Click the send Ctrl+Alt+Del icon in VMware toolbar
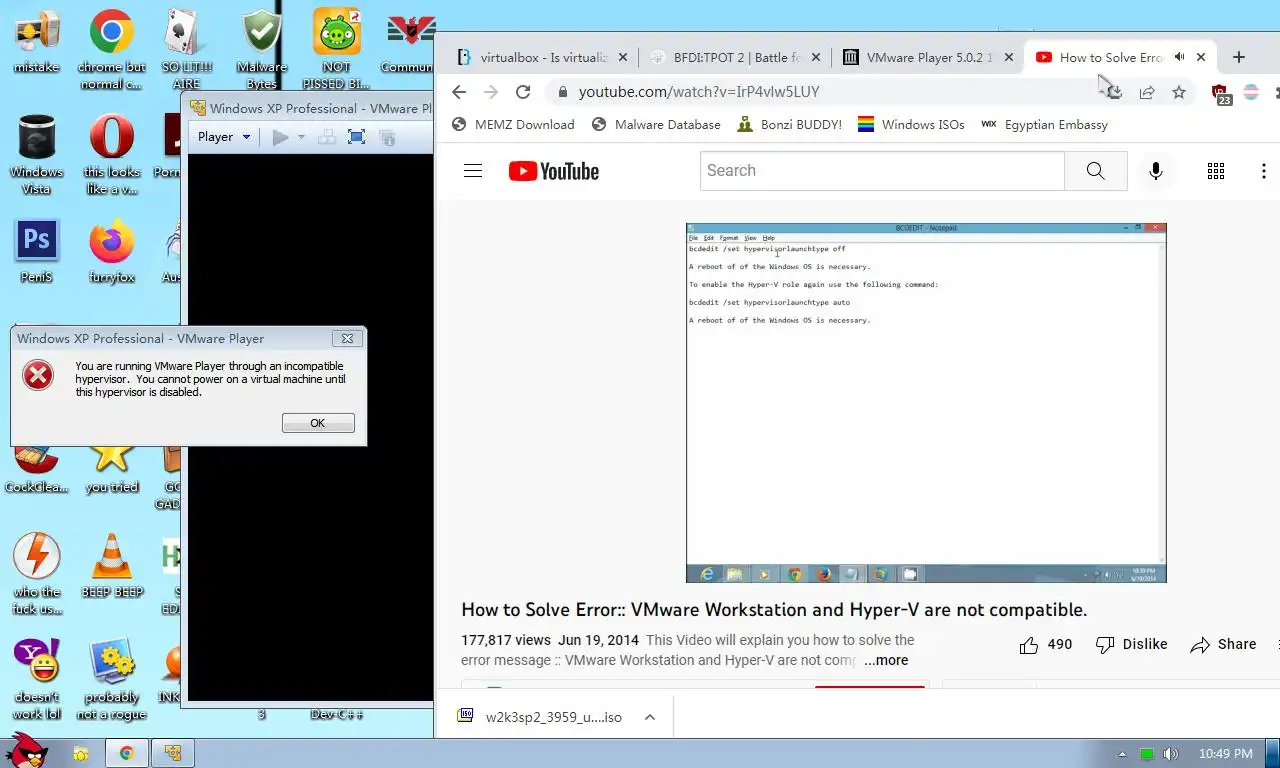Image resolution: width=1280 pixels, height=768 pixels. pyautogui.click(x=326, y=137)
